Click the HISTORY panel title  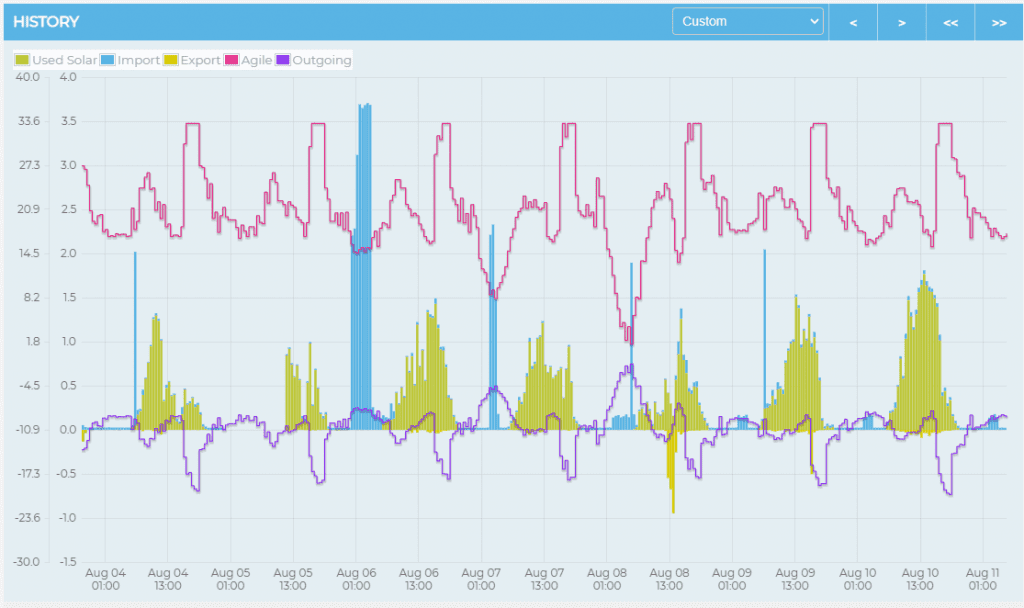pyautogui.click(x=46, y=22)
